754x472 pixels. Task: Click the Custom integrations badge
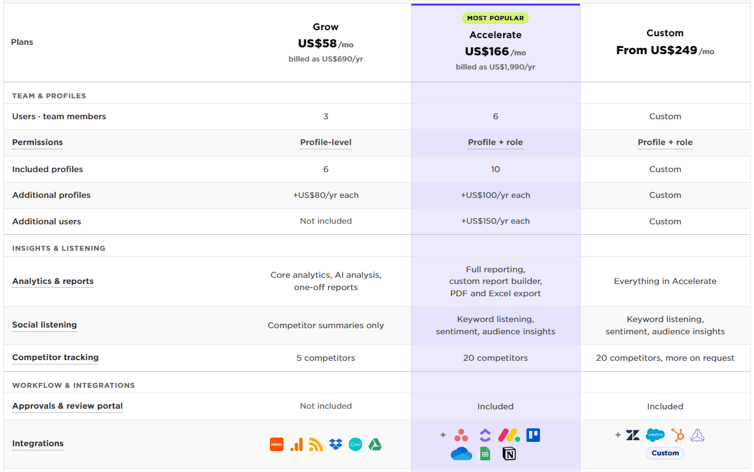[665, 453]
